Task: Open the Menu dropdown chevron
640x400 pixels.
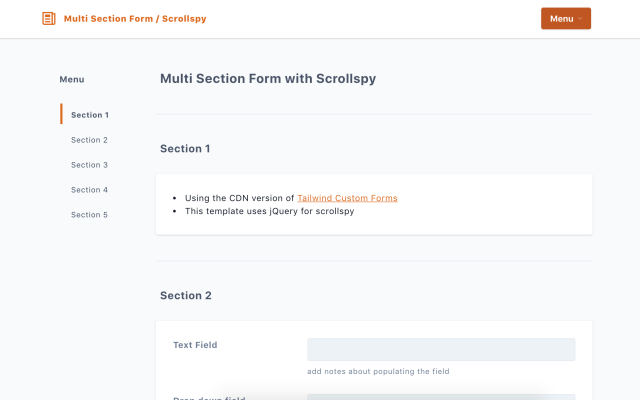Action: point(580,19)
